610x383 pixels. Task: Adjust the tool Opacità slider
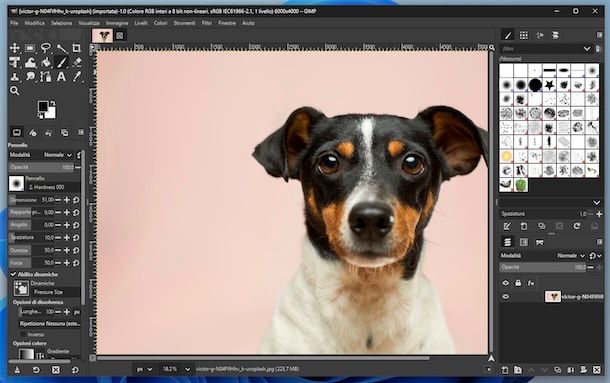pos(41,167)
